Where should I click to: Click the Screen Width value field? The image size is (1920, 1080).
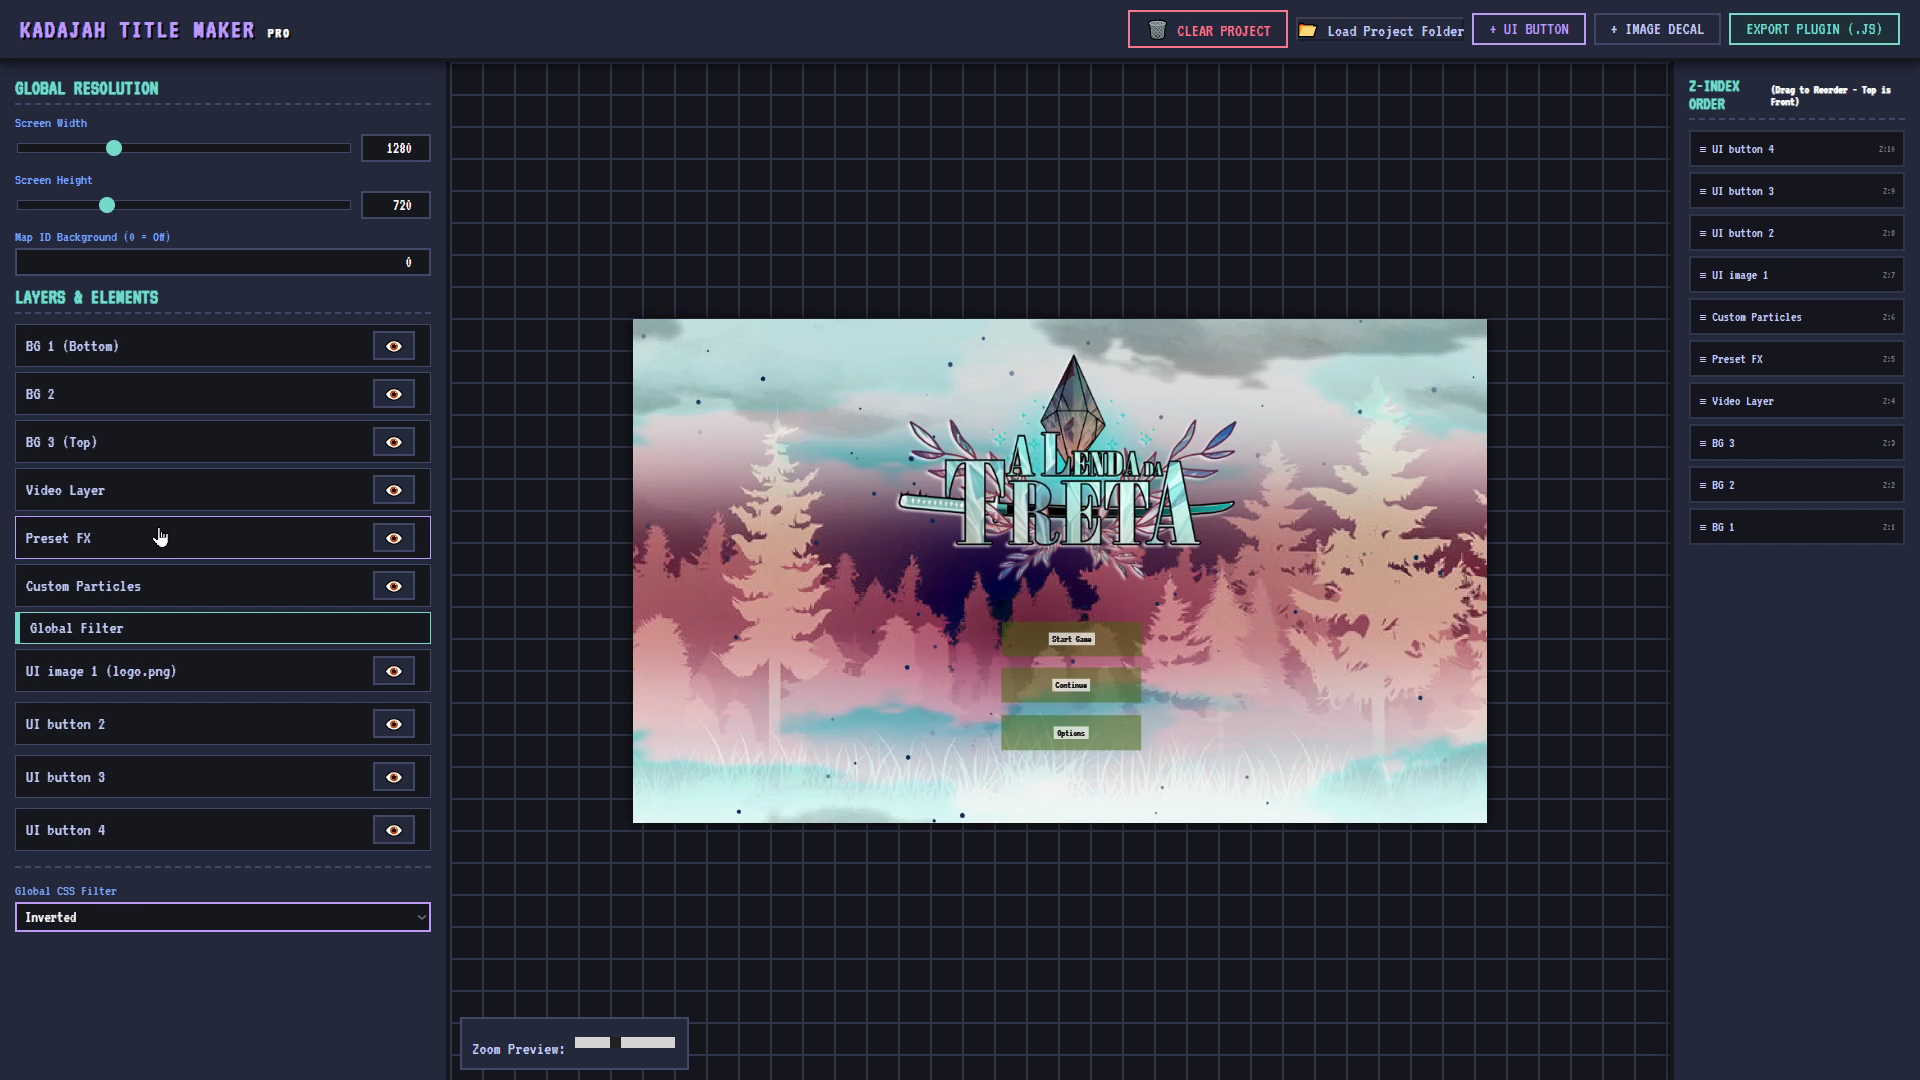pos(396,148)
